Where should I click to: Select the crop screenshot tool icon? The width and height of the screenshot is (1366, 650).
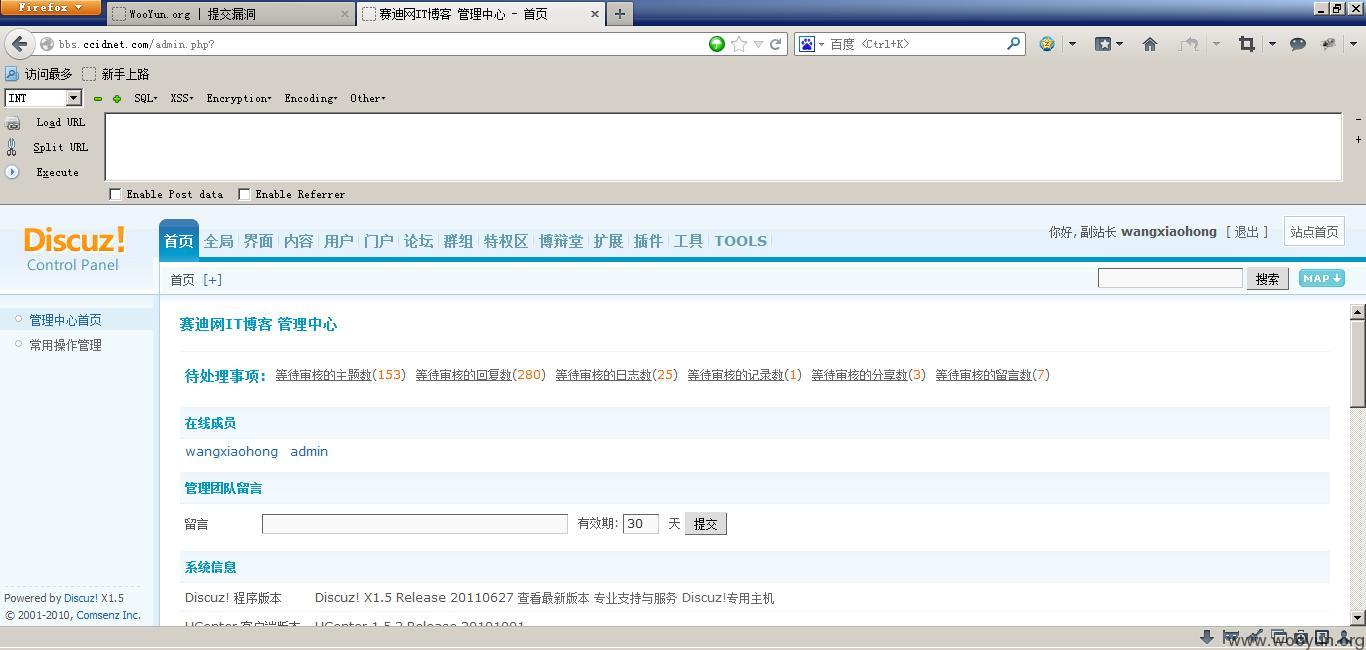1246,44
